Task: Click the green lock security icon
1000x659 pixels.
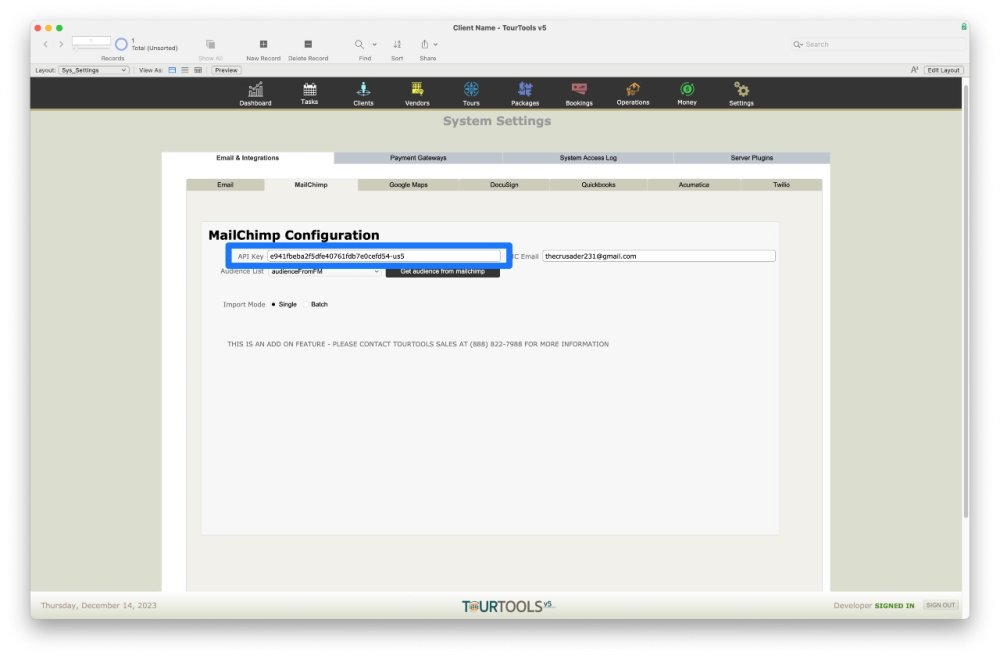Action: pos(964,27)
